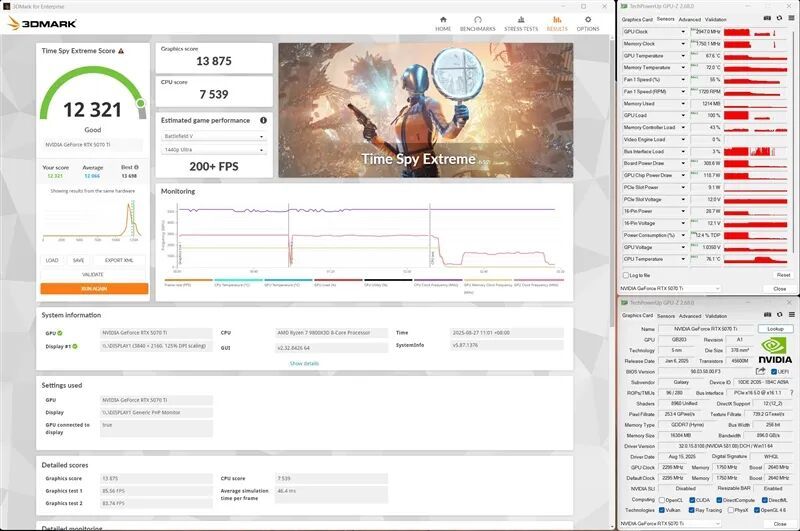Click the info icon beside Estimated game performance
The image size is (800, 531).
(x=263, y=120)
